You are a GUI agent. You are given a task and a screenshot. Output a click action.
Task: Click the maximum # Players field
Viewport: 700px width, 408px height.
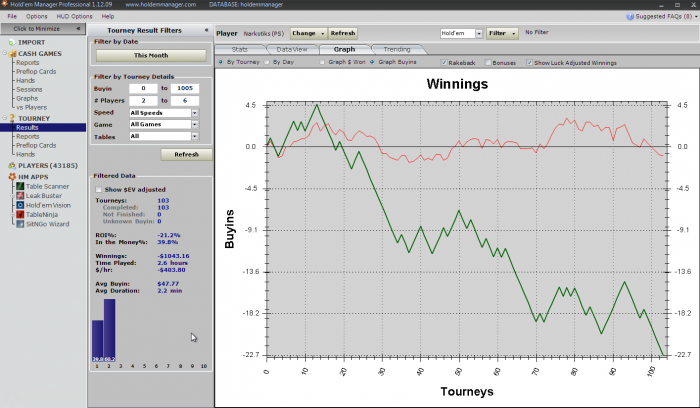click(184, 101)
